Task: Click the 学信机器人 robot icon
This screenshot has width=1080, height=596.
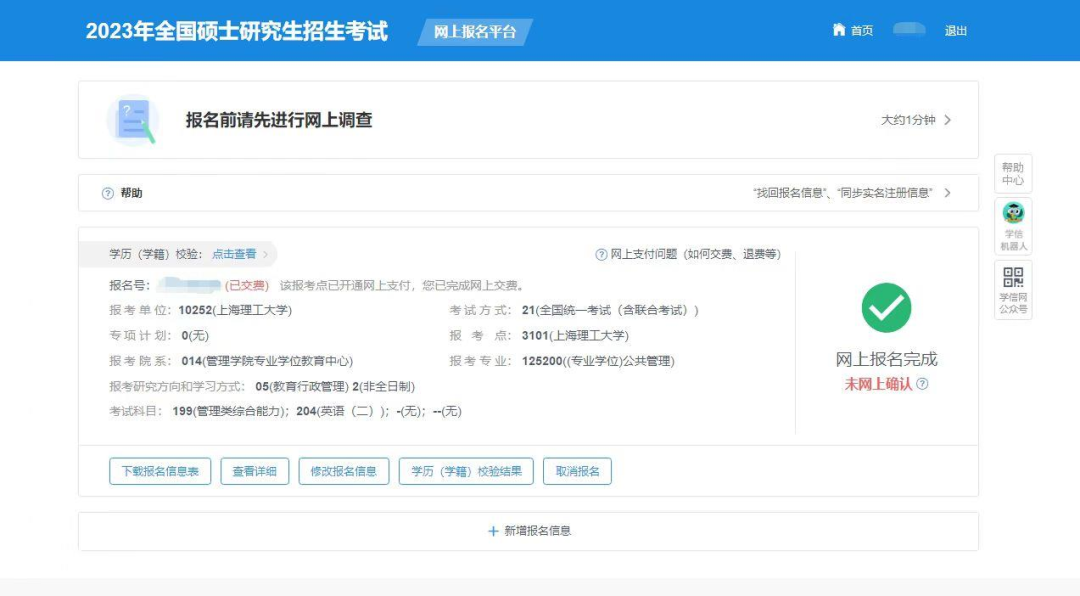Action: pos(1013,213)
